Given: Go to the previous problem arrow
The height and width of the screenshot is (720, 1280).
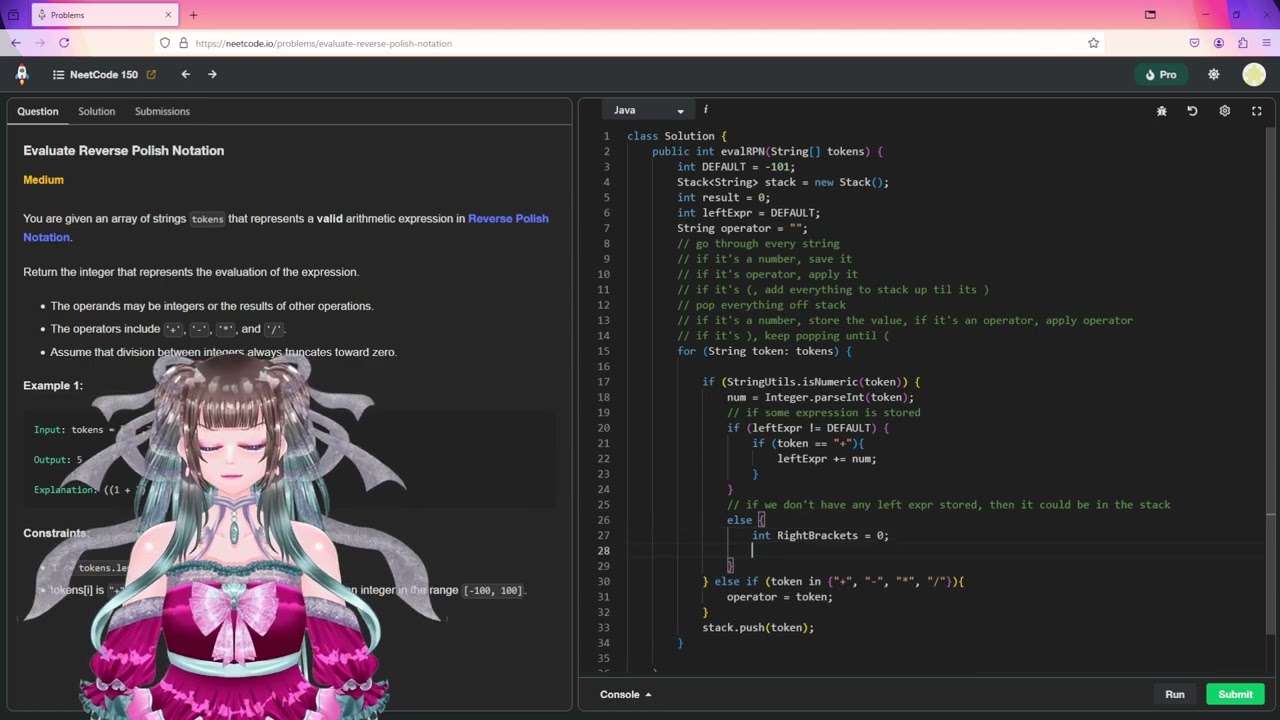Looking at the screenshot, I should pyautogui.click(x=185, y=74).
